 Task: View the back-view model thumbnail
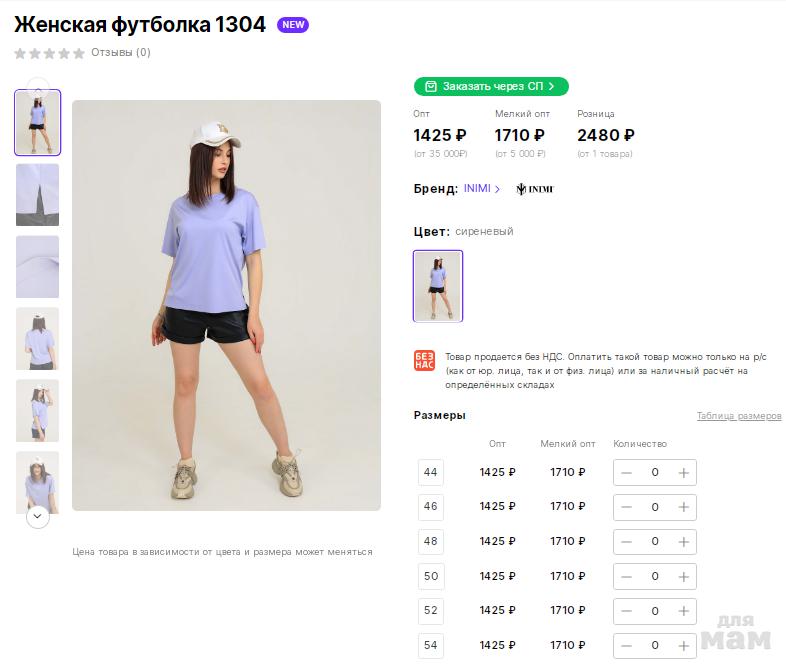(38, 339)
